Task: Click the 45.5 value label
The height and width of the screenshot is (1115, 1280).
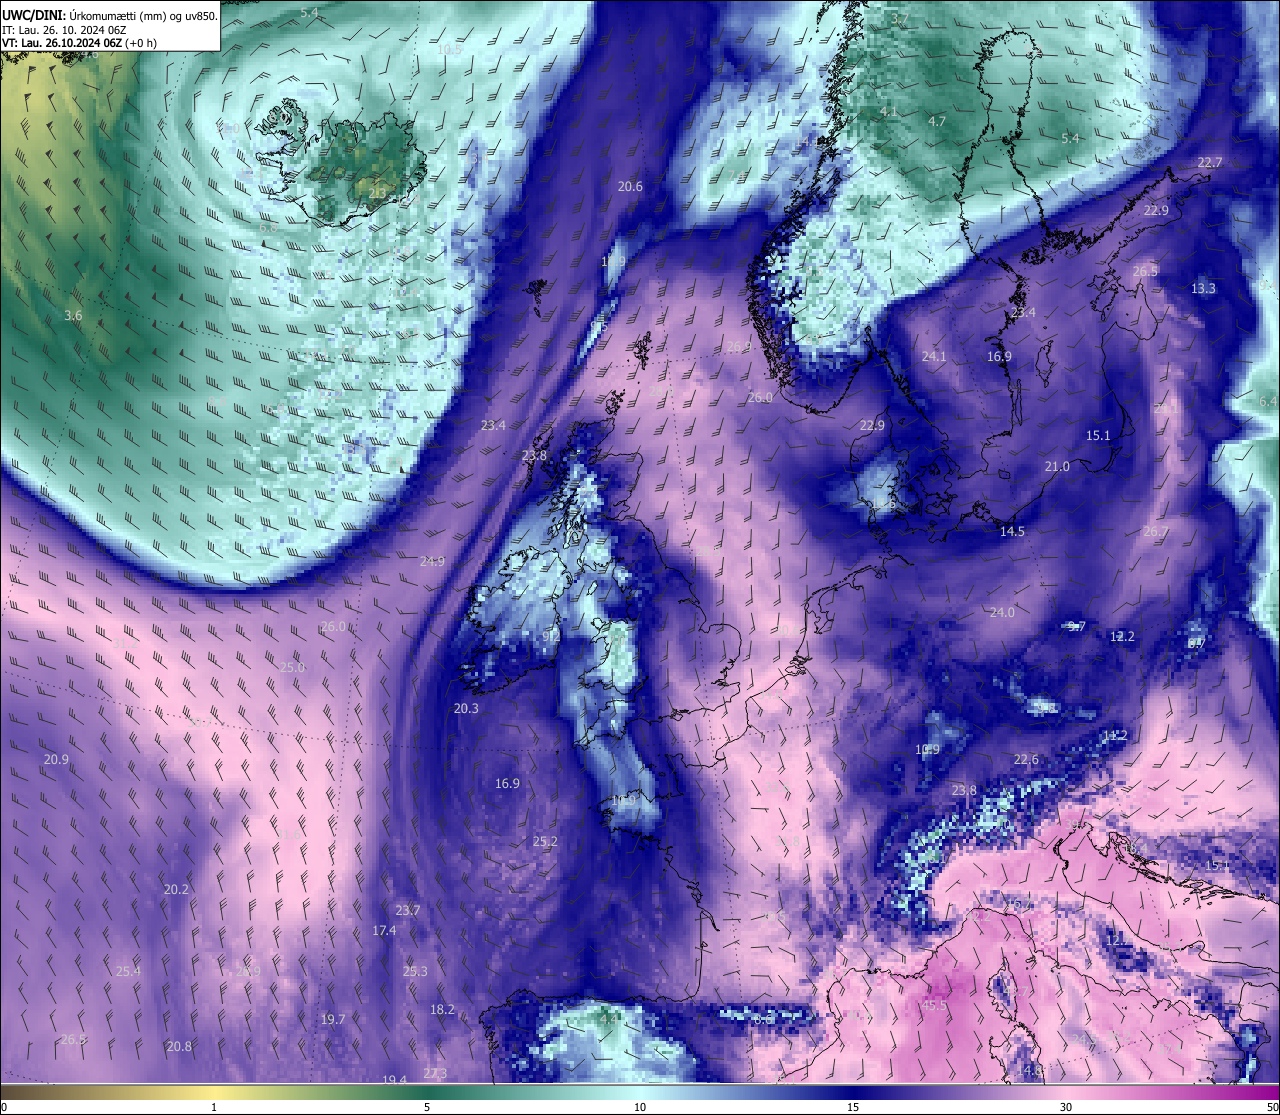Action: point(934,1006)
